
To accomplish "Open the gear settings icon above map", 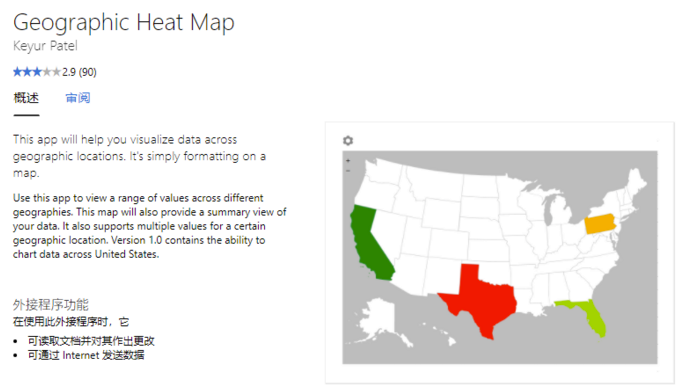I will (348, 141).
